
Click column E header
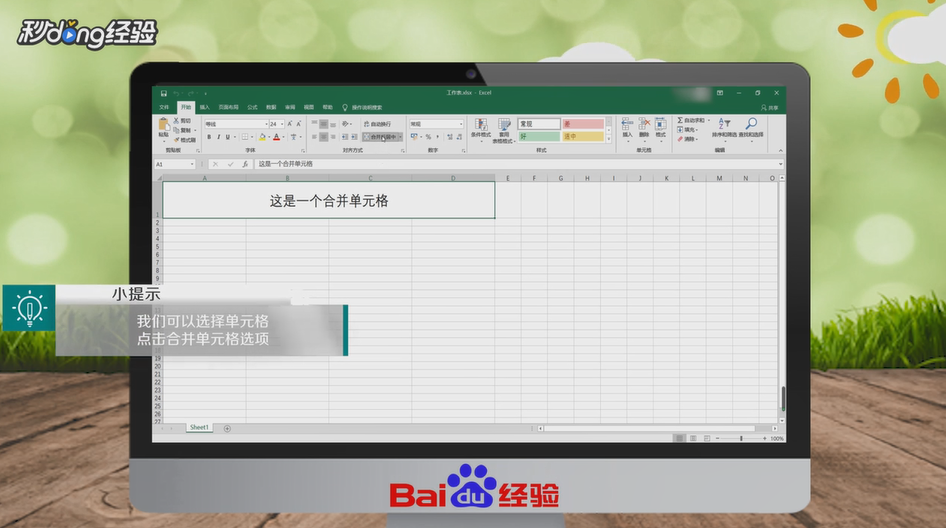[x=508, y=178]
